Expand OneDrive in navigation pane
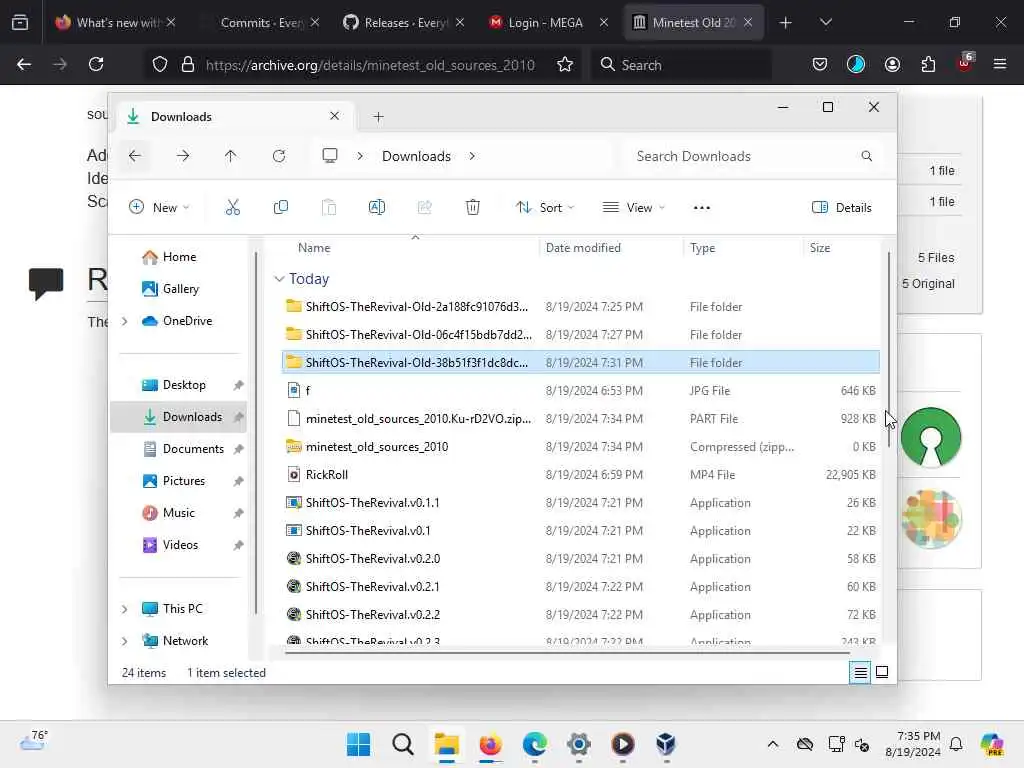The height and width of the screenshot is (768, 1024). [x=125, y=321]
